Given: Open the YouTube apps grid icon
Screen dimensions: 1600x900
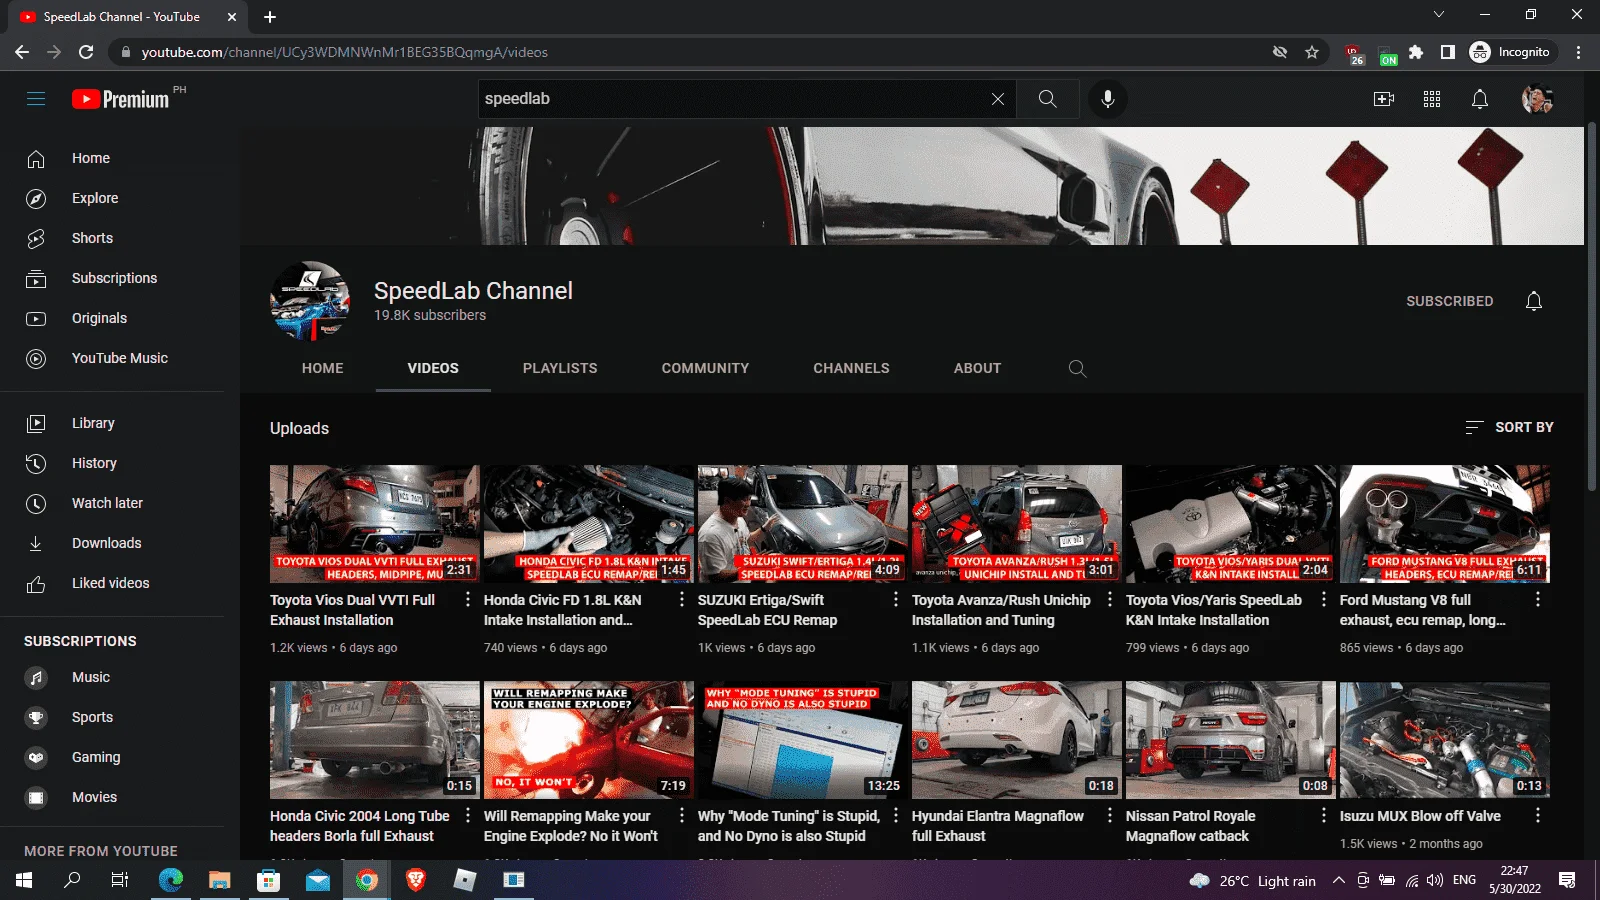Looking at the screenshot, I should [1432, 99].
